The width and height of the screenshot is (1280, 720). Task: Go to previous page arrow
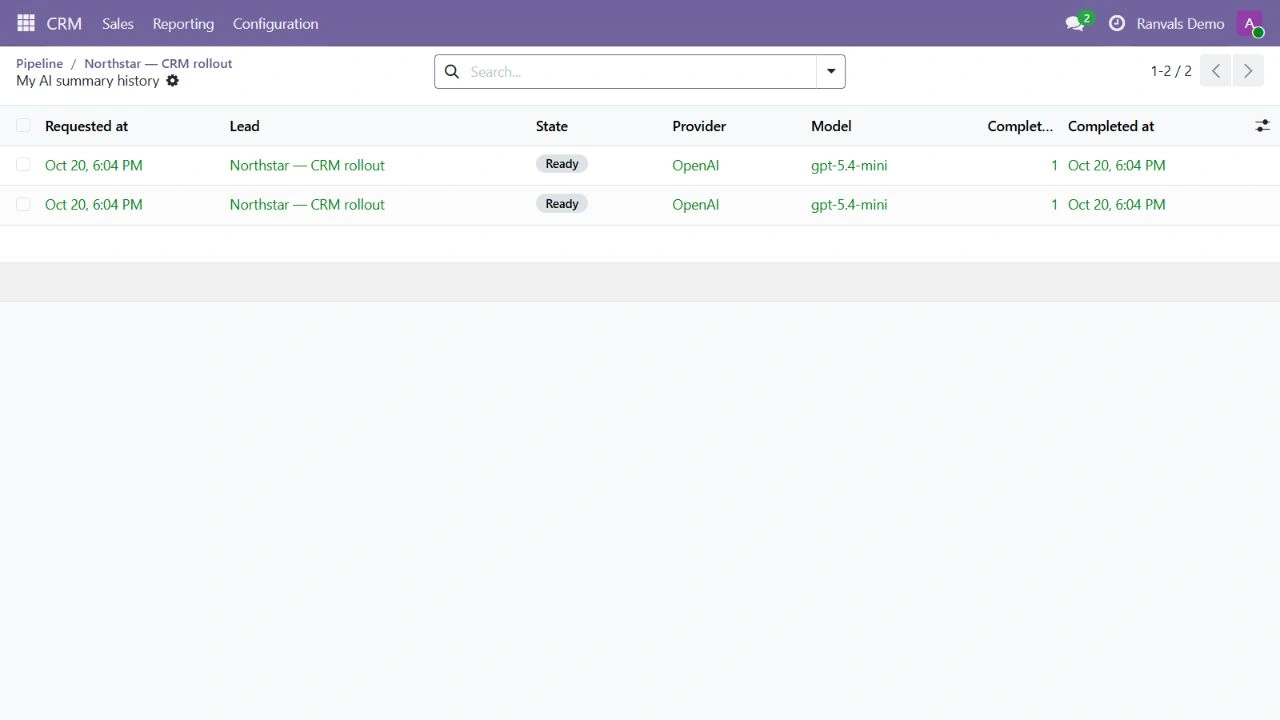tap(1216, 71)
